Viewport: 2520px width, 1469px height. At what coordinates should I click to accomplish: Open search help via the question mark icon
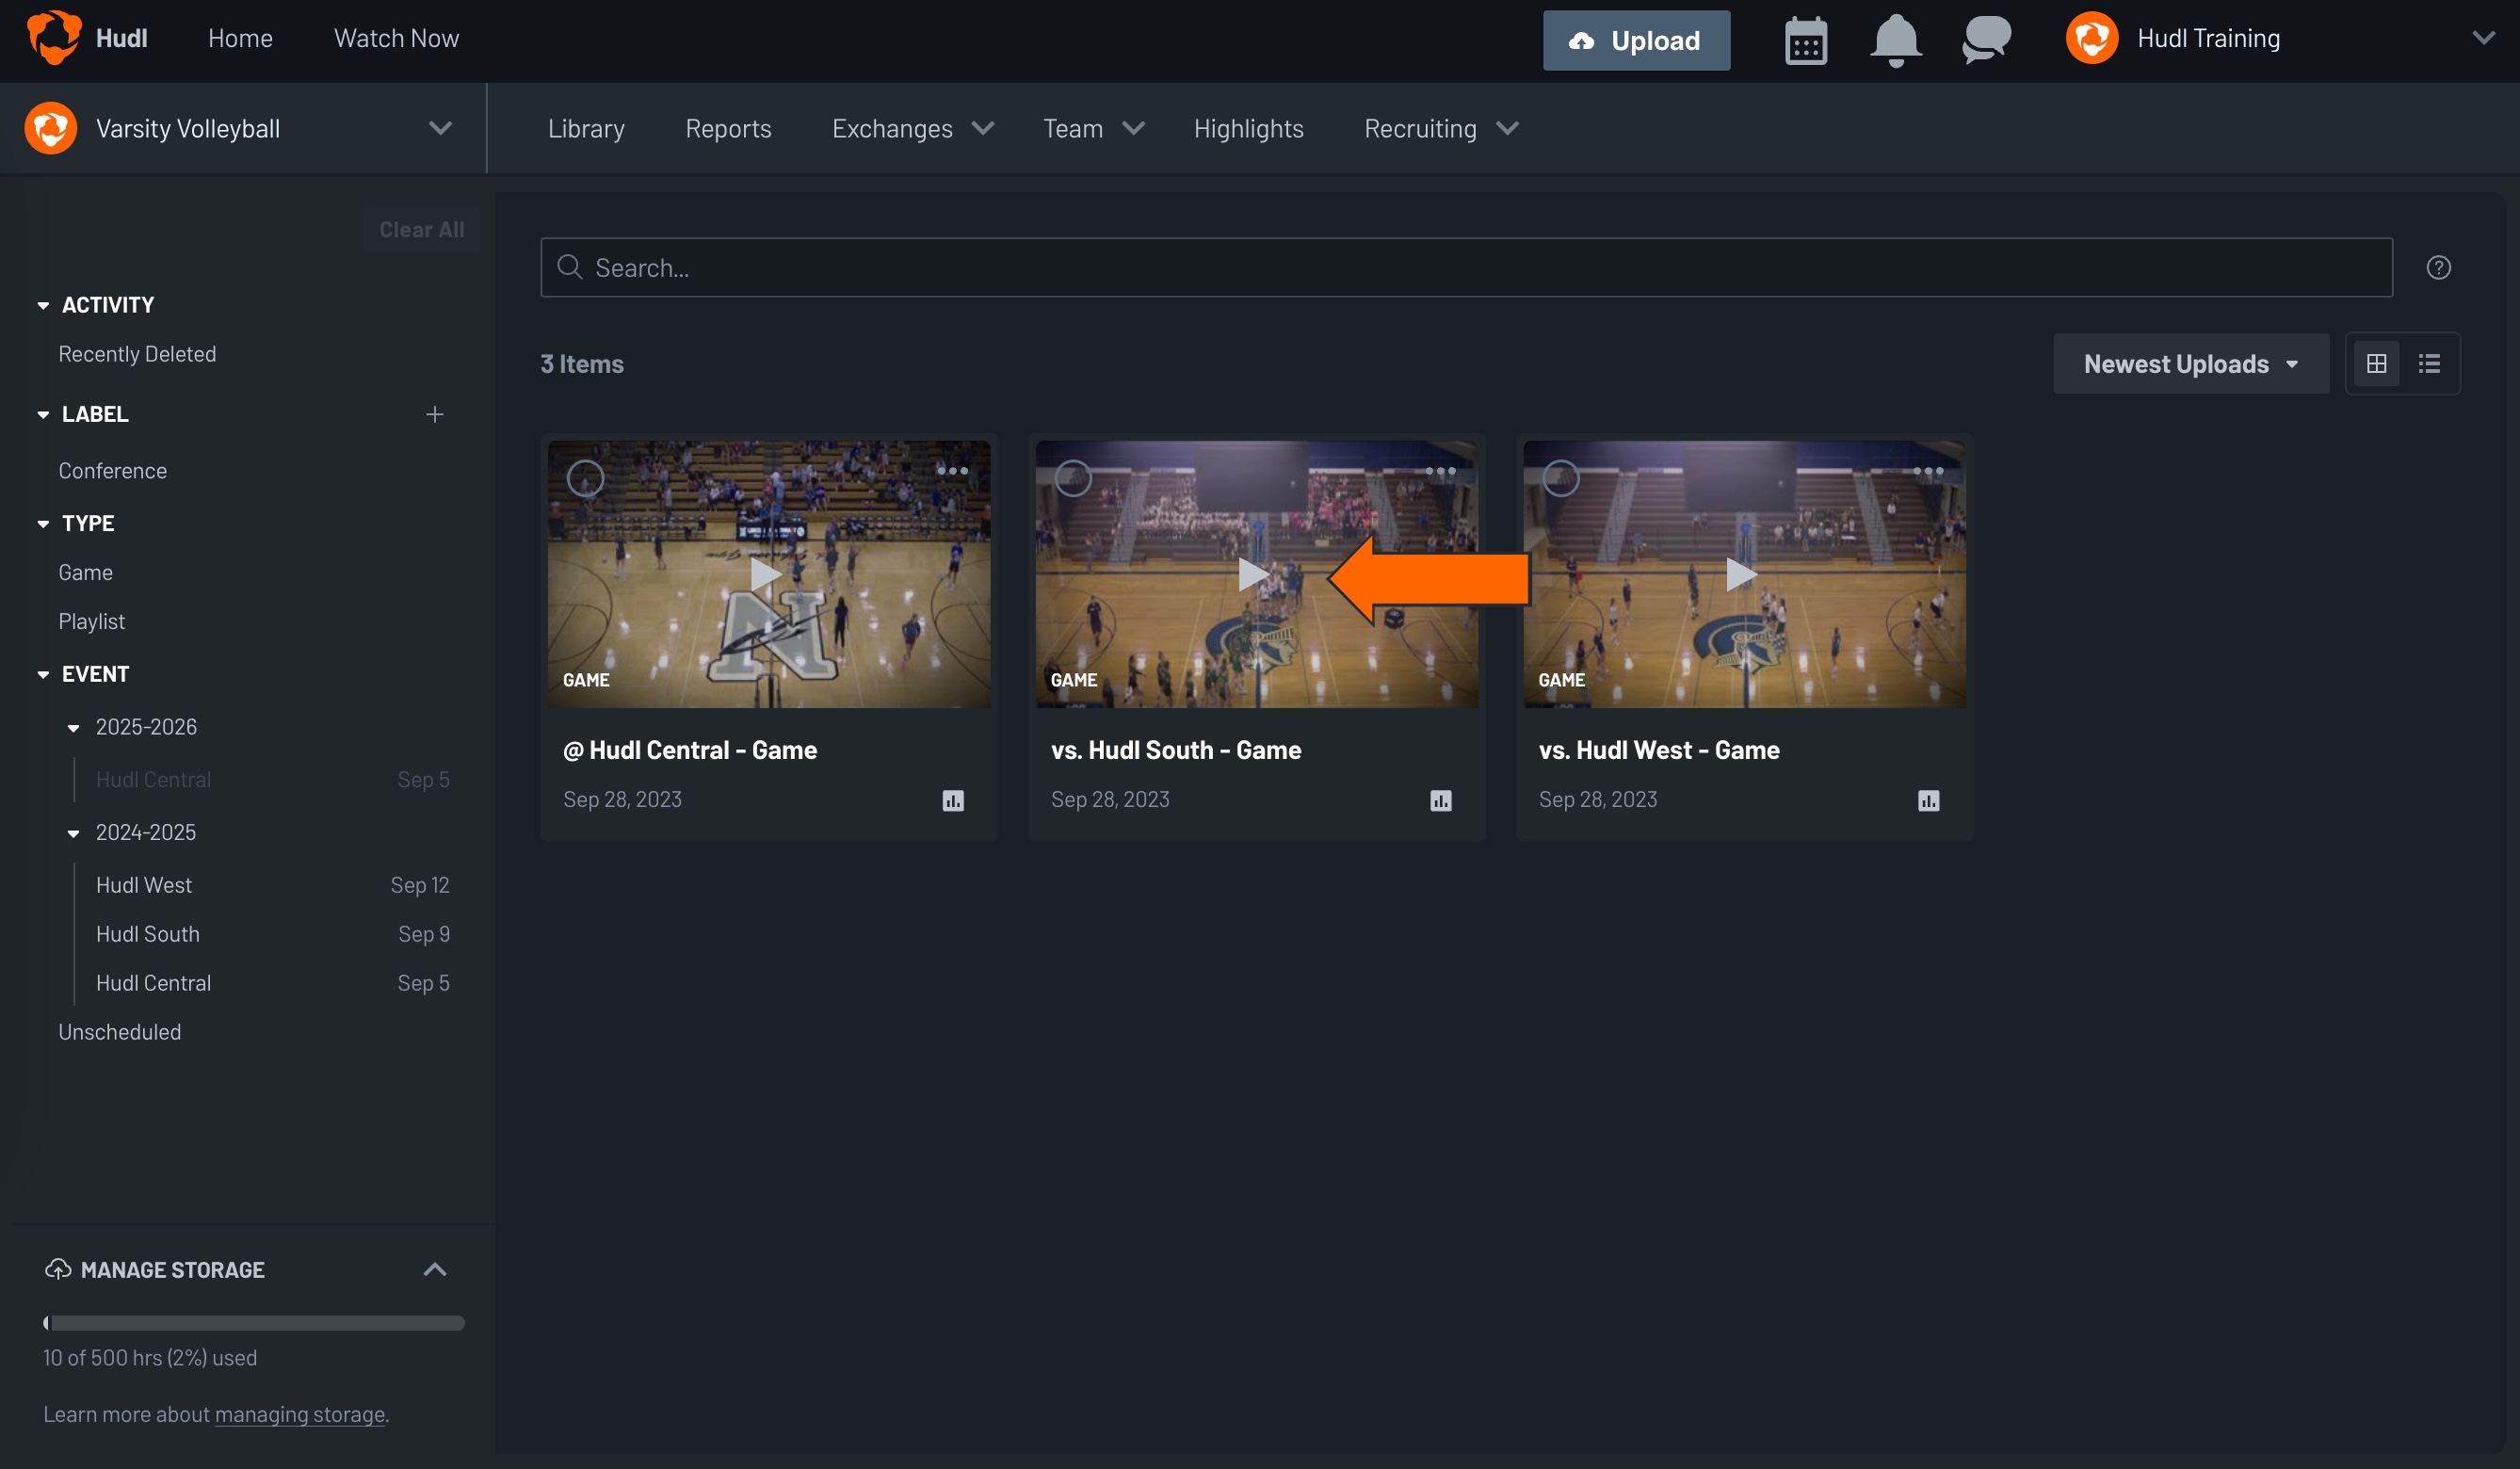tap(2439, 267)
